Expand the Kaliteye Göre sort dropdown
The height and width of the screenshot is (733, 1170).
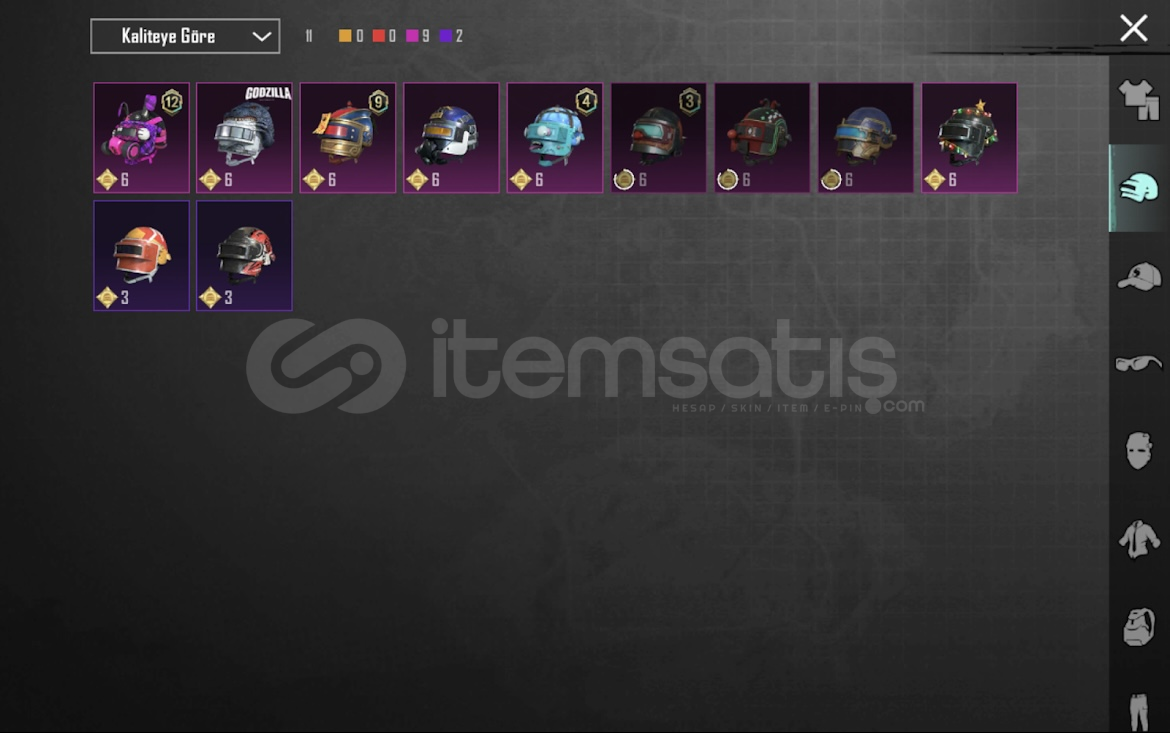185,36
